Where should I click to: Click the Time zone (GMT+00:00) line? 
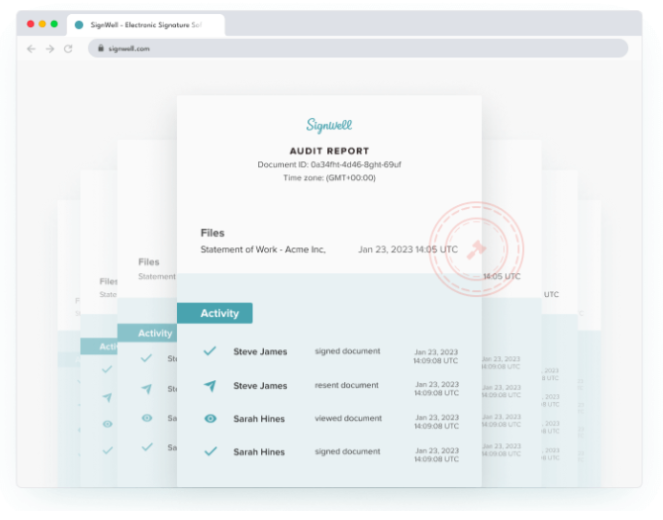pyautogui.click(x=329, y=177)
